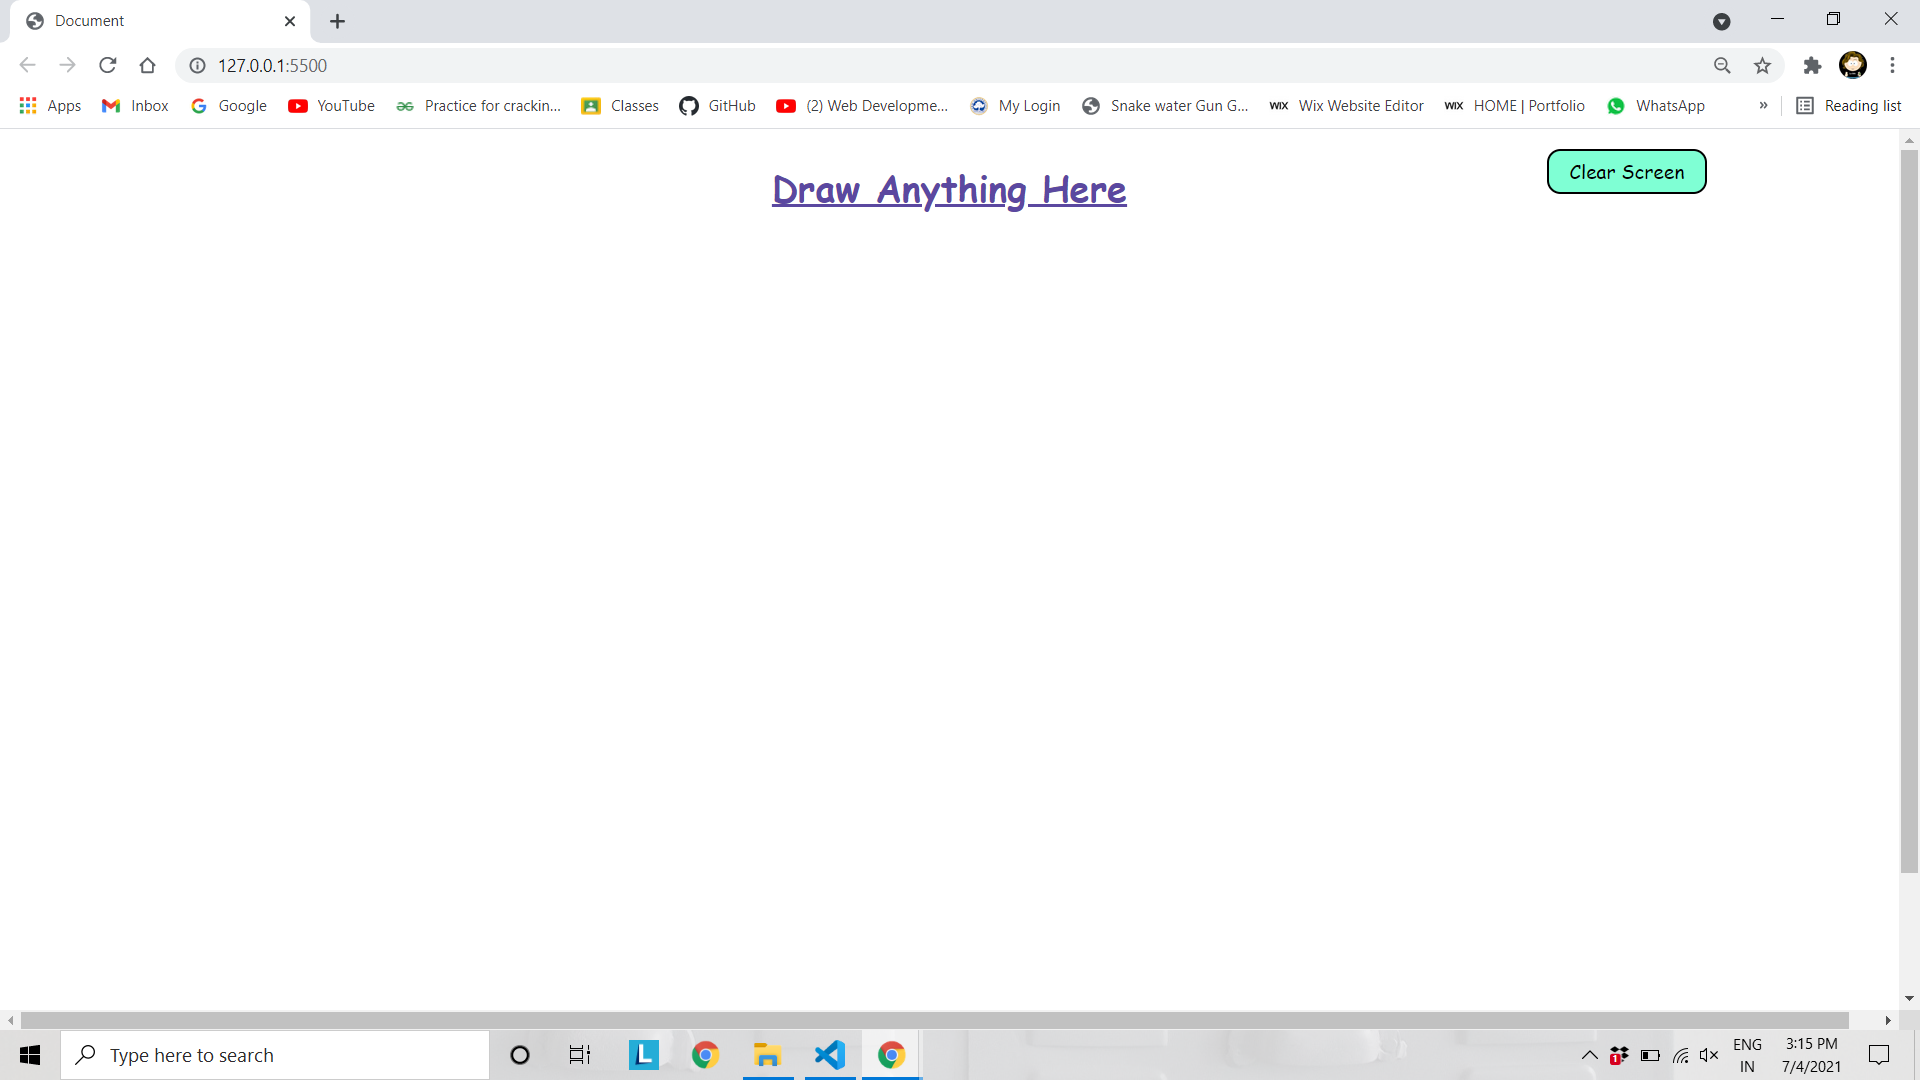
Task: Toggle the muted speaker volume icon
Action: [1709, 1055]
